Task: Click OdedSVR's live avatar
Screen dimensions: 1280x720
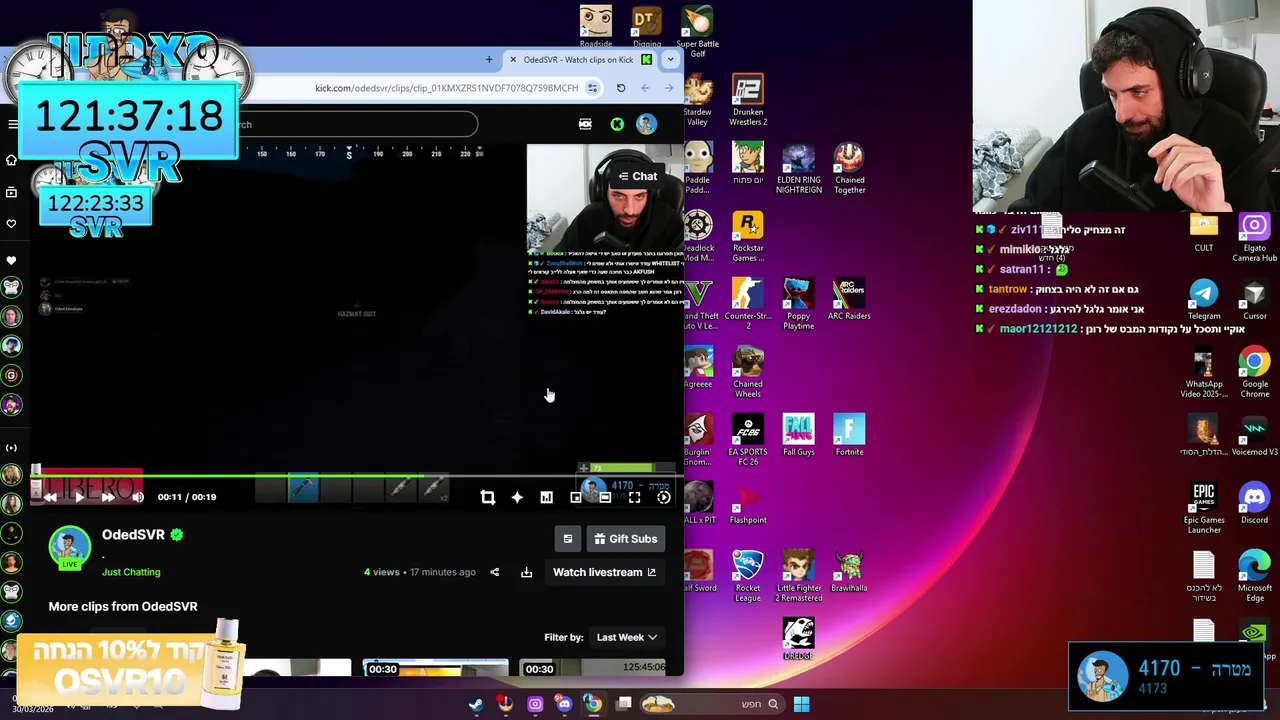Action: tap(70, 547)
